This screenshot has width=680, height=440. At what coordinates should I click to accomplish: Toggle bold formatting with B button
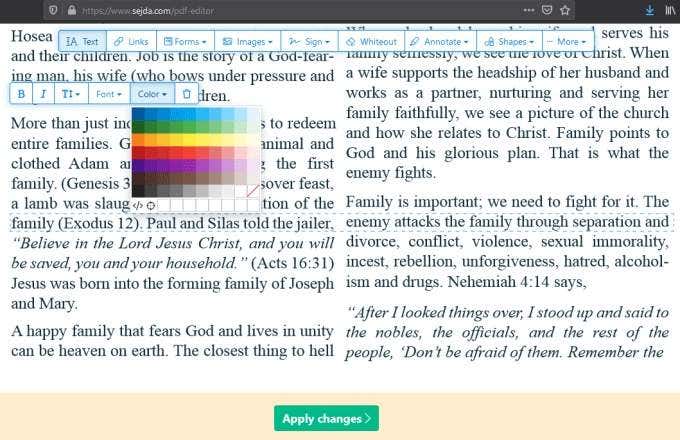click(21, 94)
